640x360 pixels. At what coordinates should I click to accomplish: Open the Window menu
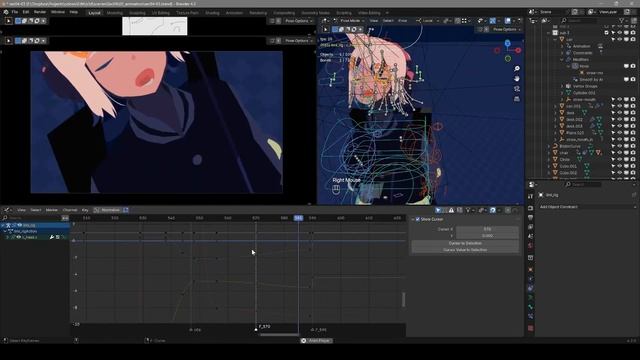pos(58,12)
